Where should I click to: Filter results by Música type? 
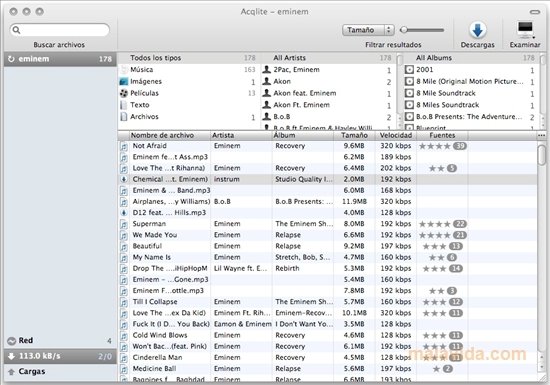[x=188, y=70]
